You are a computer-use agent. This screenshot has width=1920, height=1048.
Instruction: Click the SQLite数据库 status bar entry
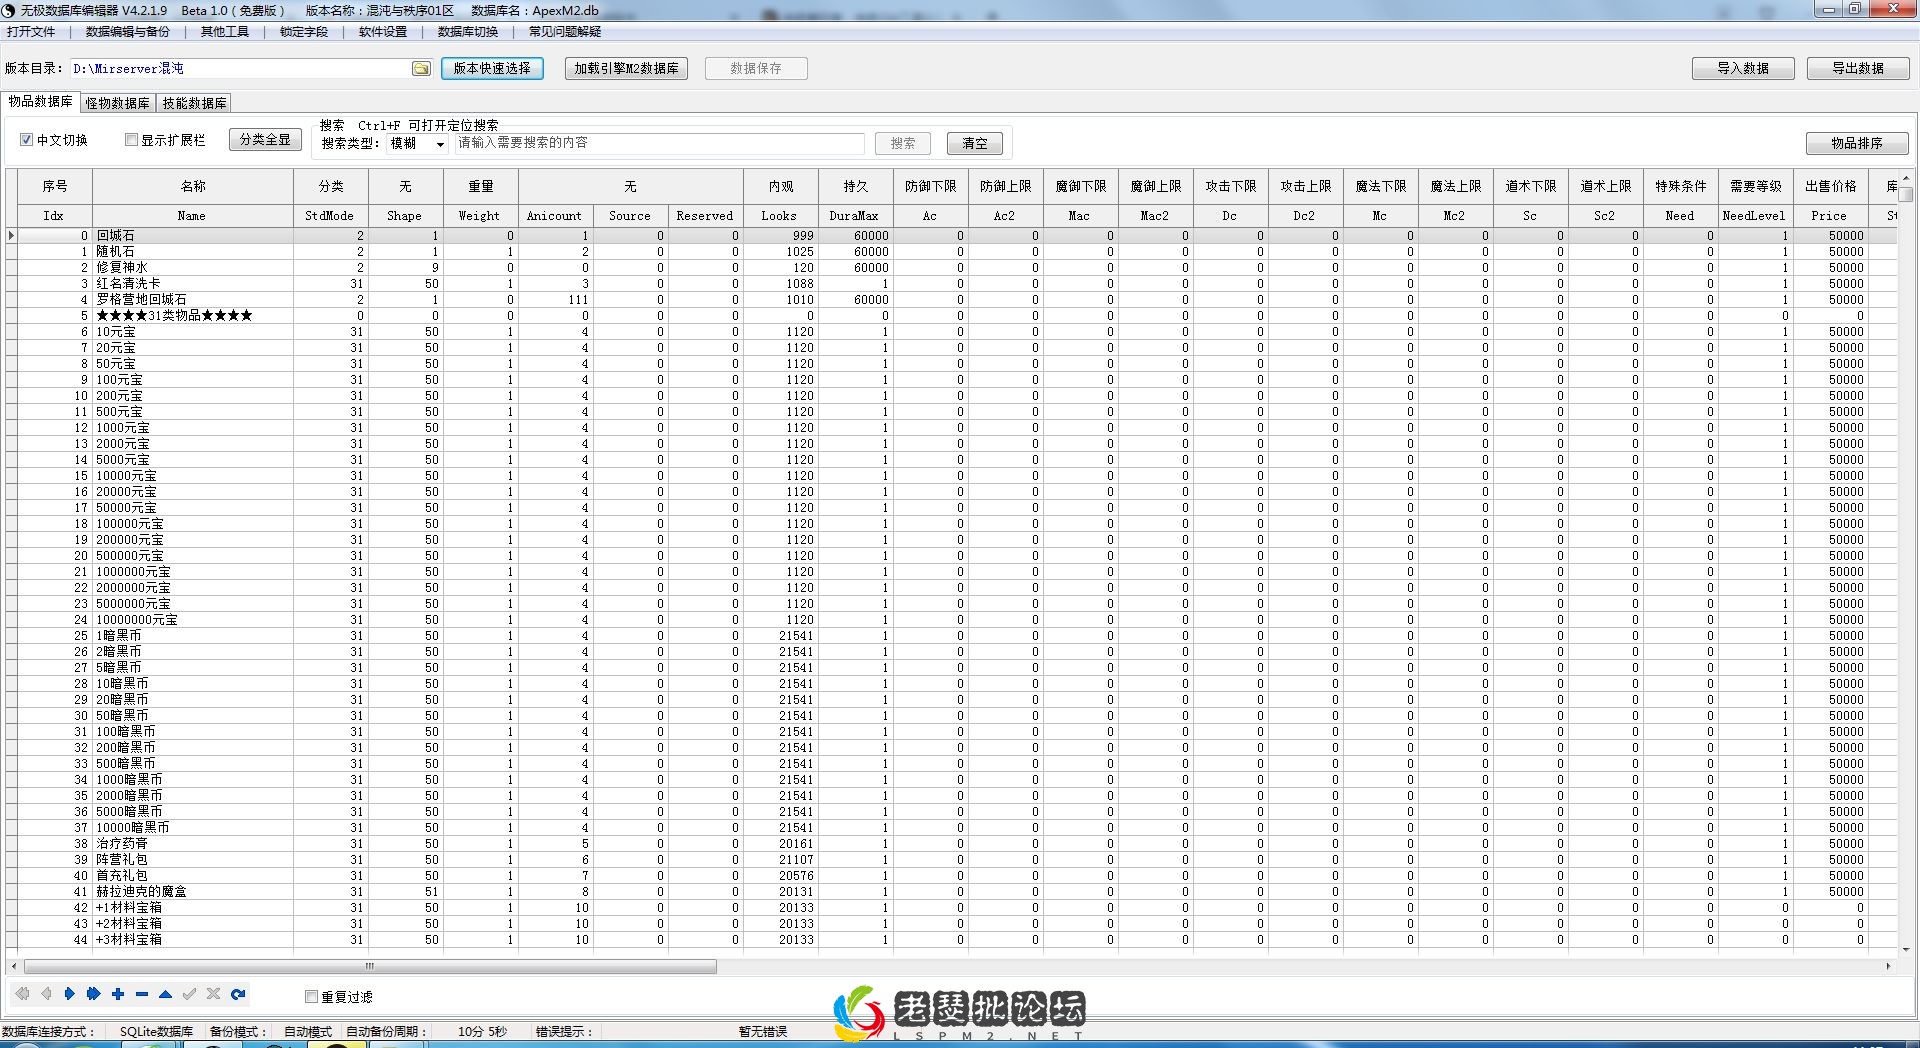[156, 1032]
